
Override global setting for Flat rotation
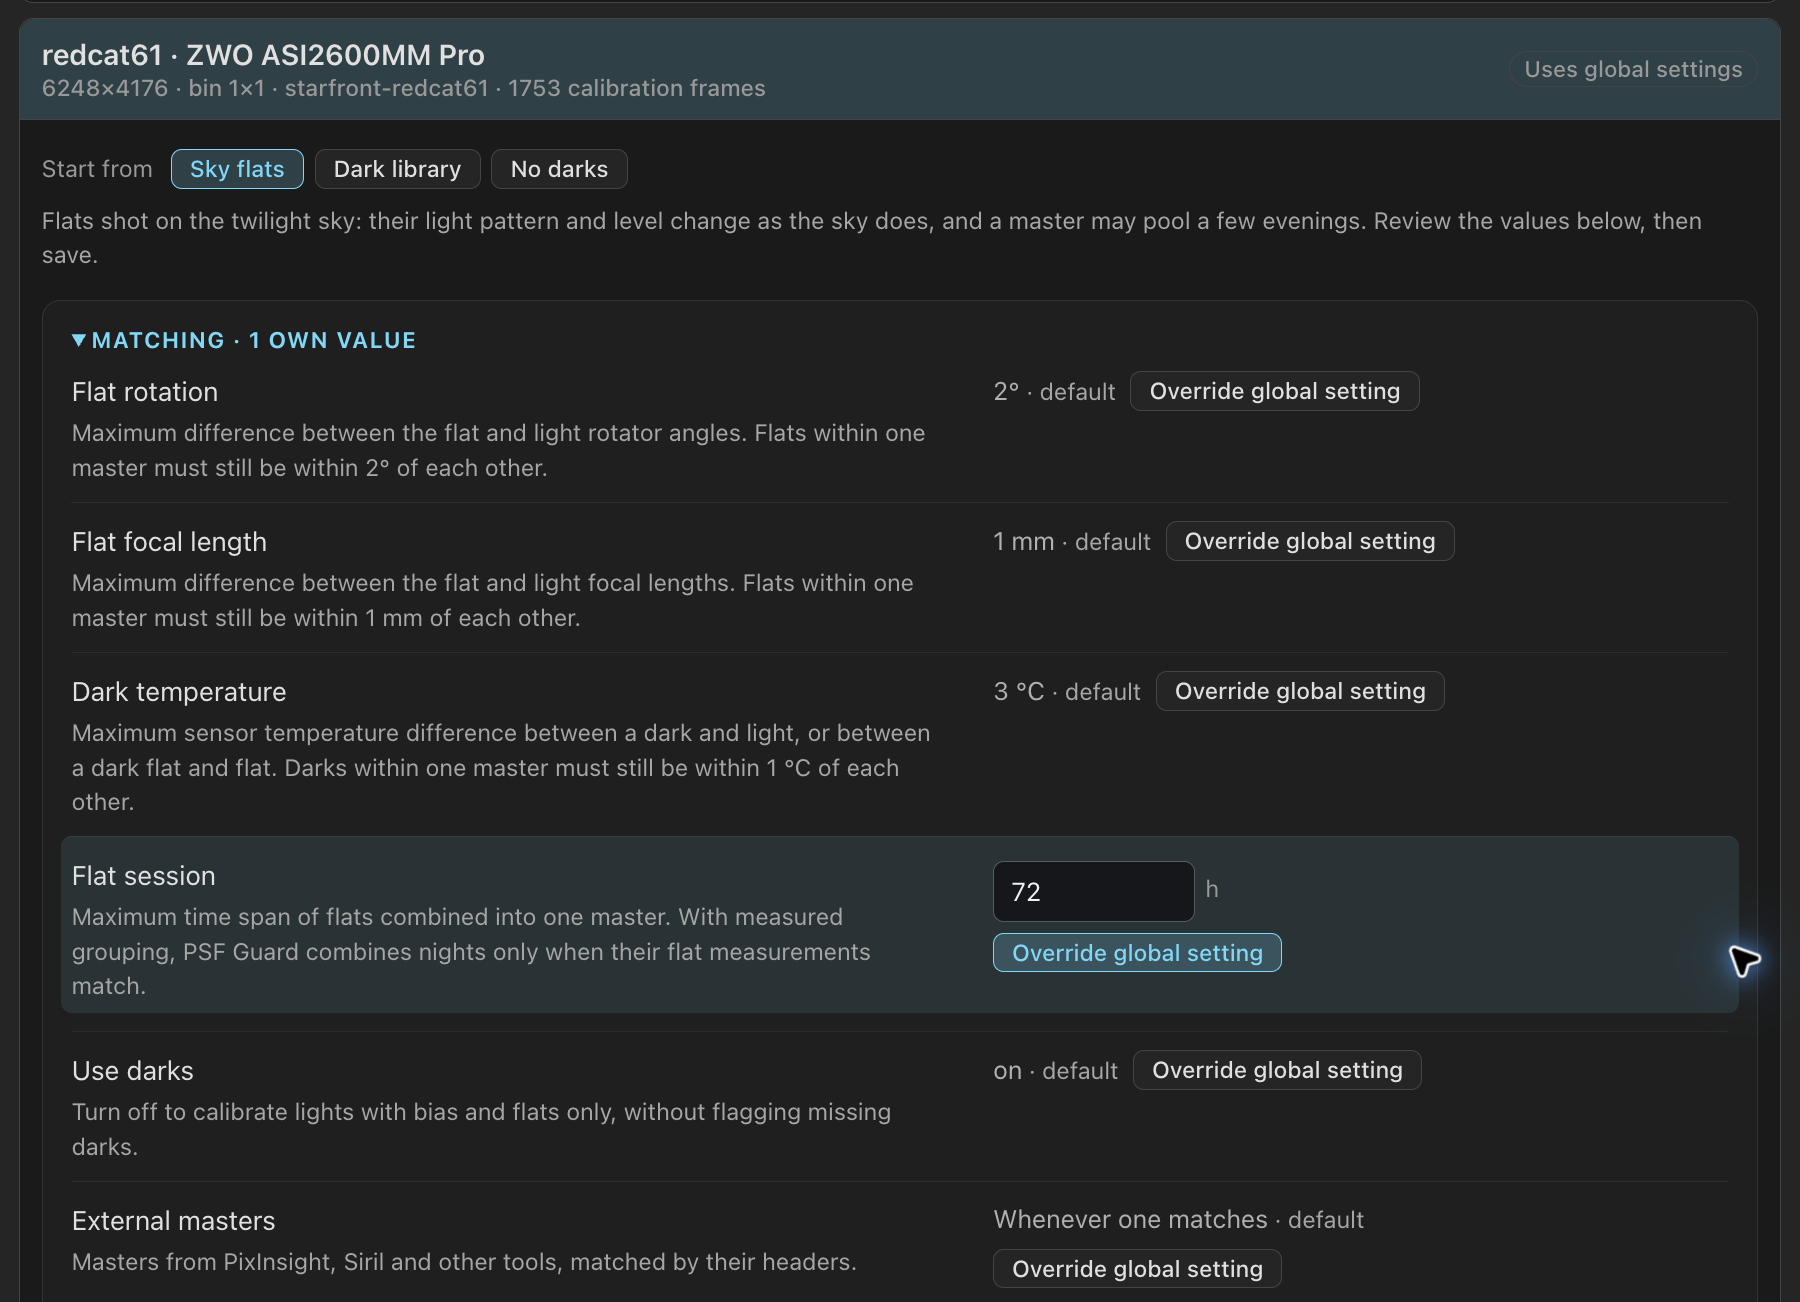[1274, 391]
